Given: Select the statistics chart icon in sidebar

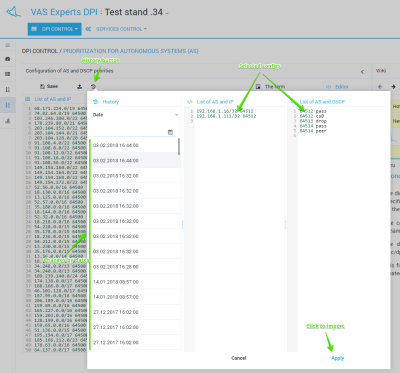Looking at the screenshot, I should coord(8,121).
